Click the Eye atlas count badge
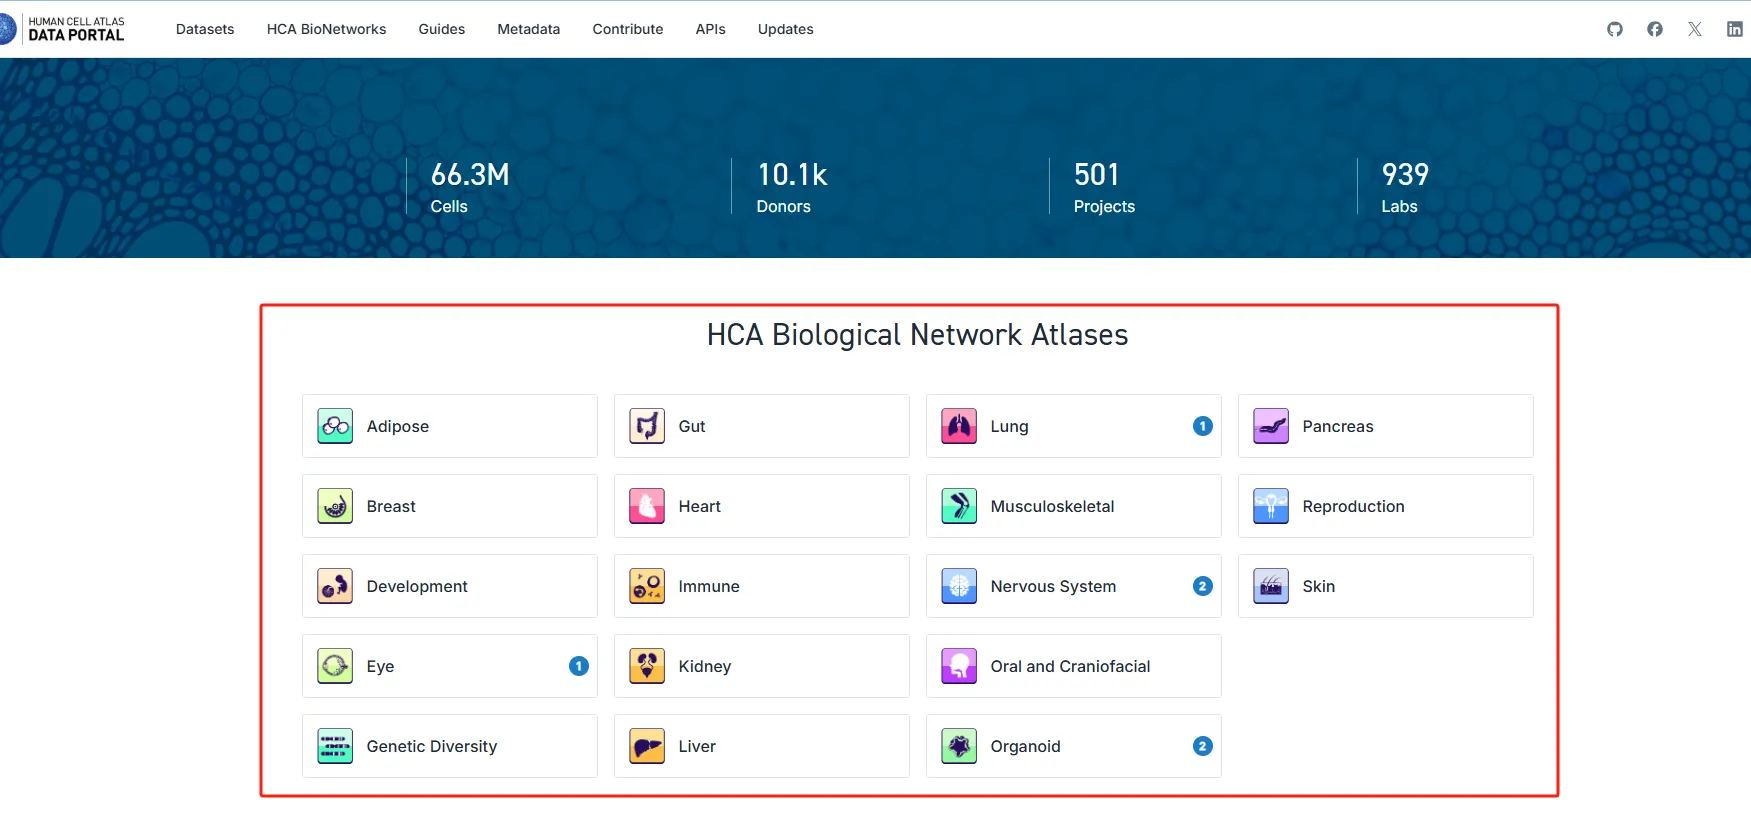Screen dimensions: 1751x820 point(578,666)
